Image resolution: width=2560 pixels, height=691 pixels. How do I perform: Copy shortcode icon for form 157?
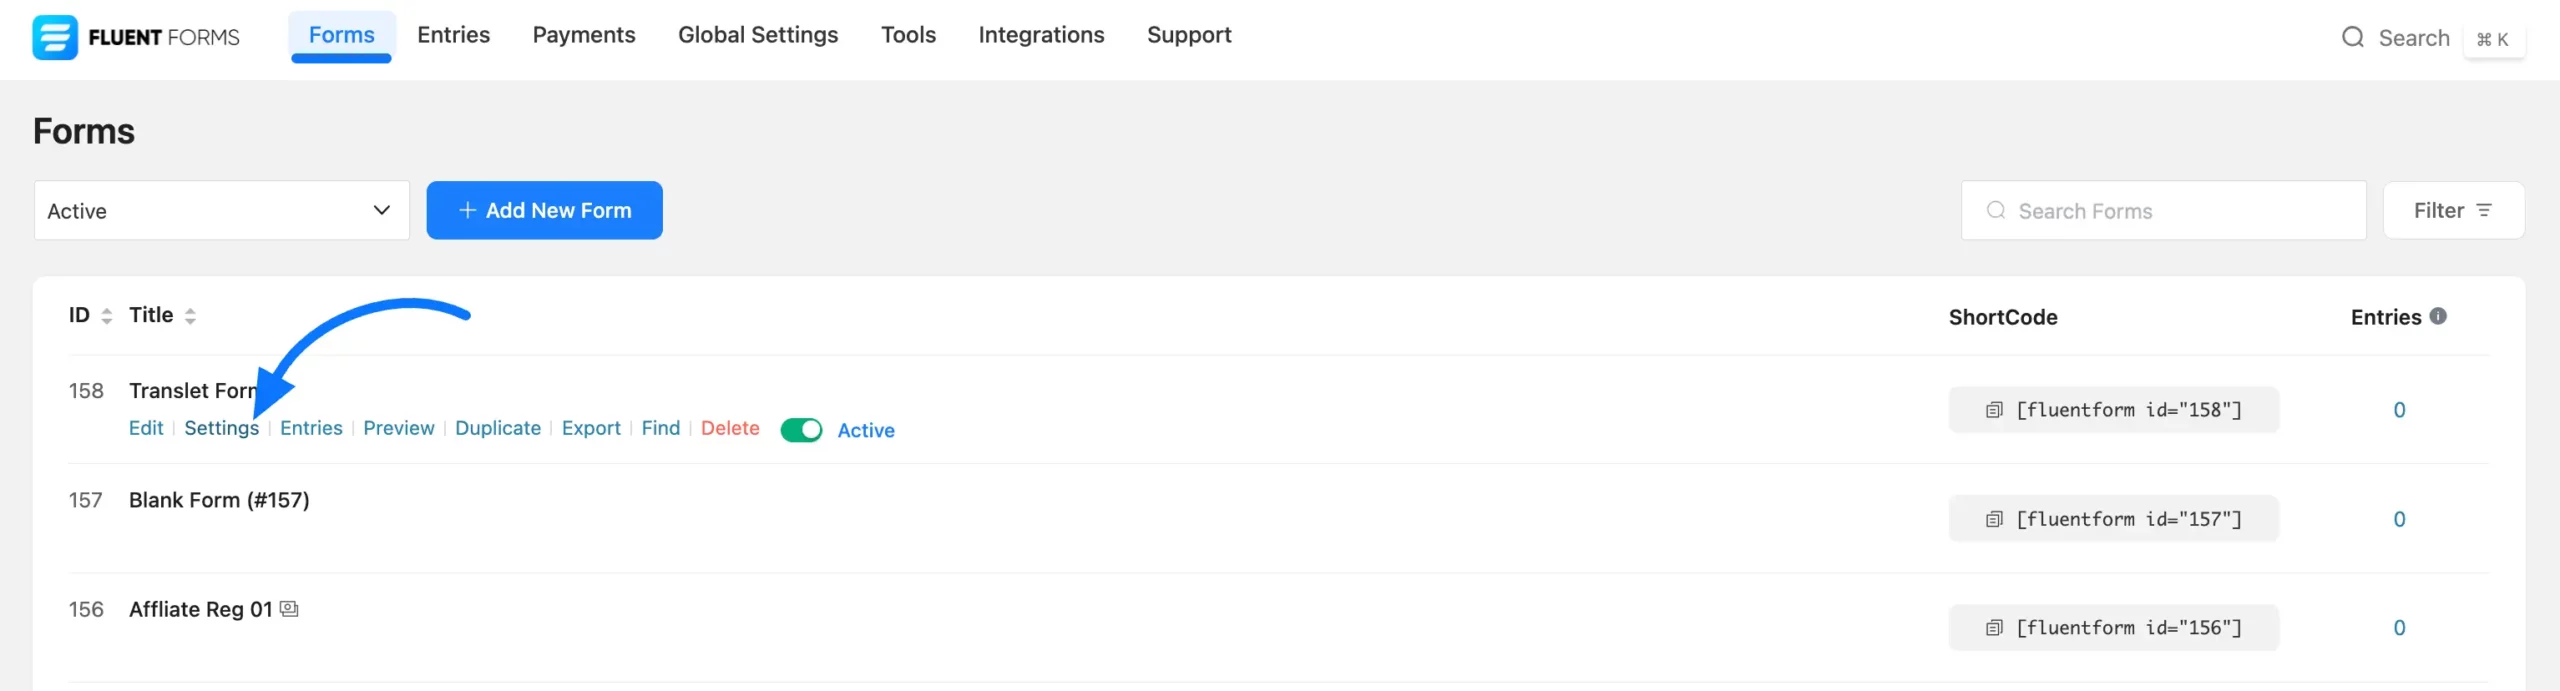[1993, 519]
